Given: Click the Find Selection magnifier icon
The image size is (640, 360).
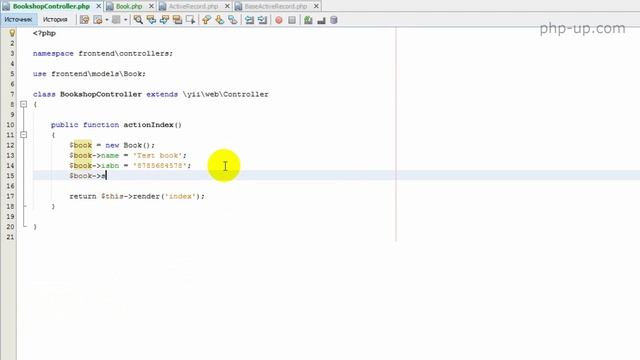Looking at the screenshot, I should (138, 20).
